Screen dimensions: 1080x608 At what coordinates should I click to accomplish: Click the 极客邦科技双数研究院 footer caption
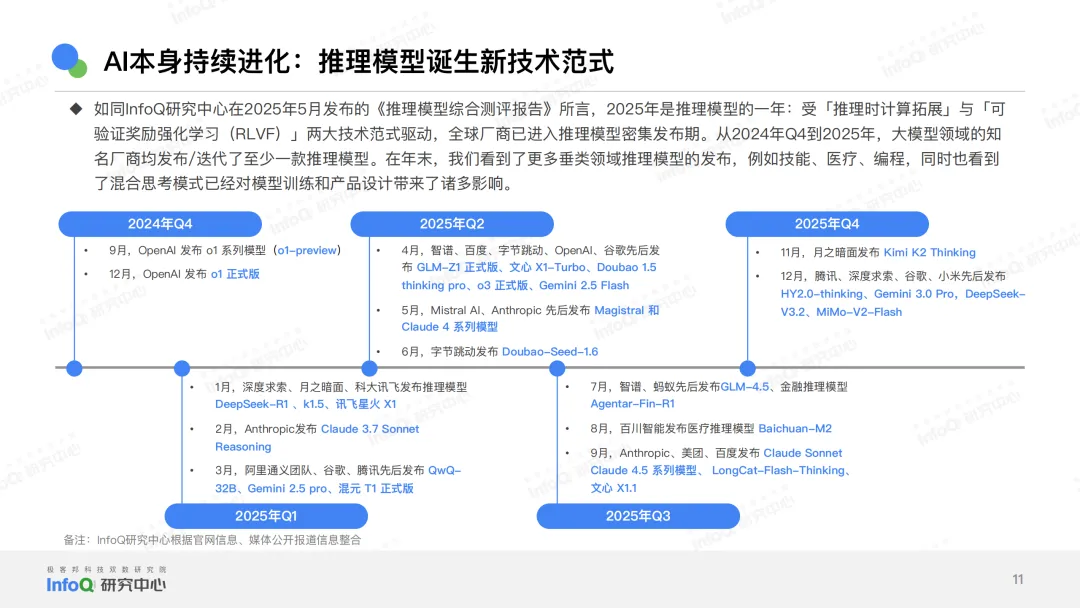coord(107,570)
